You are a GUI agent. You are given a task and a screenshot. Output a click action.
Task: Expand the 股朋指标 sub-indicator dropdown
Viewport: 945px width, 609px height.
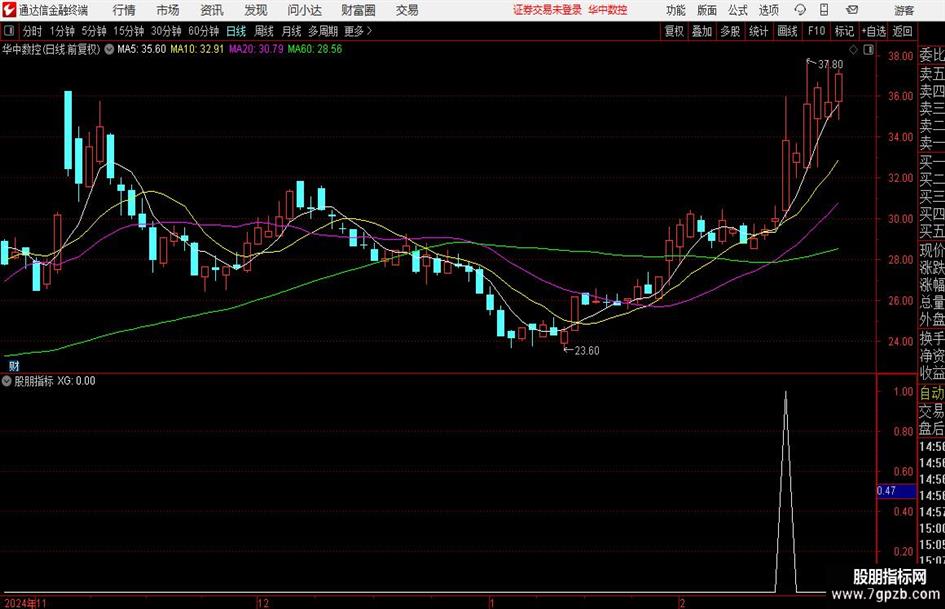coord(7,380)
